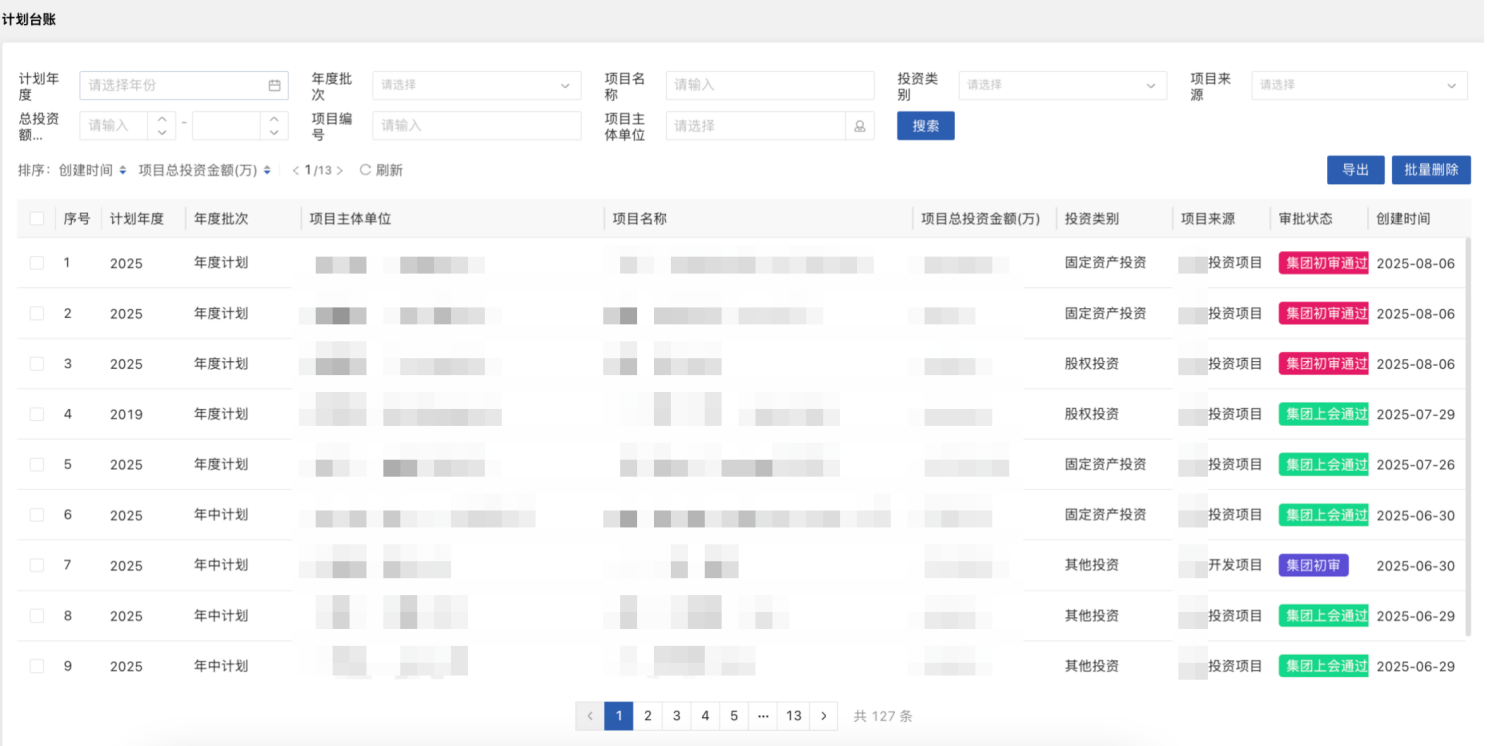Image resolution: width=1487 pixels, height=746 pixels.
Task: Click the 项目名称 input field
Action: click(769, 86)
